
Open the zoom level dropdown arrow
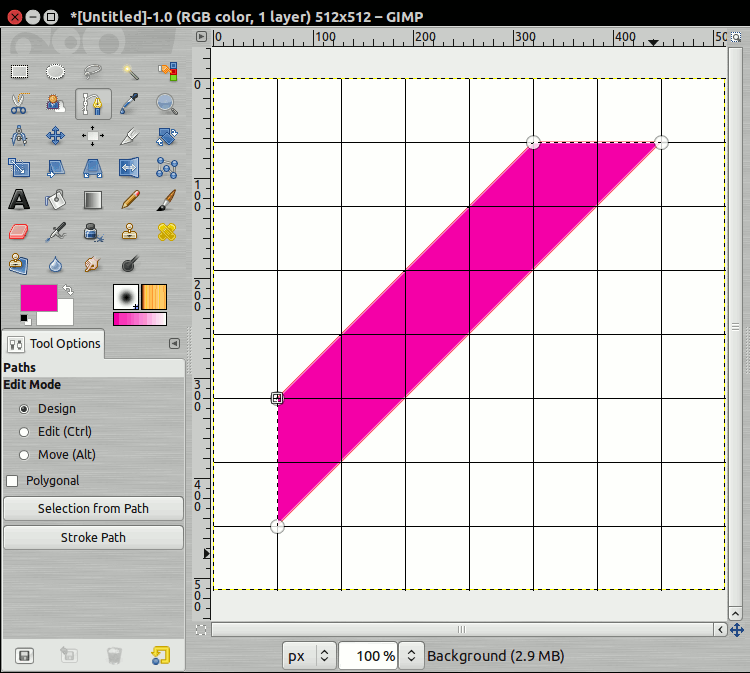click(x=411, y=656)
